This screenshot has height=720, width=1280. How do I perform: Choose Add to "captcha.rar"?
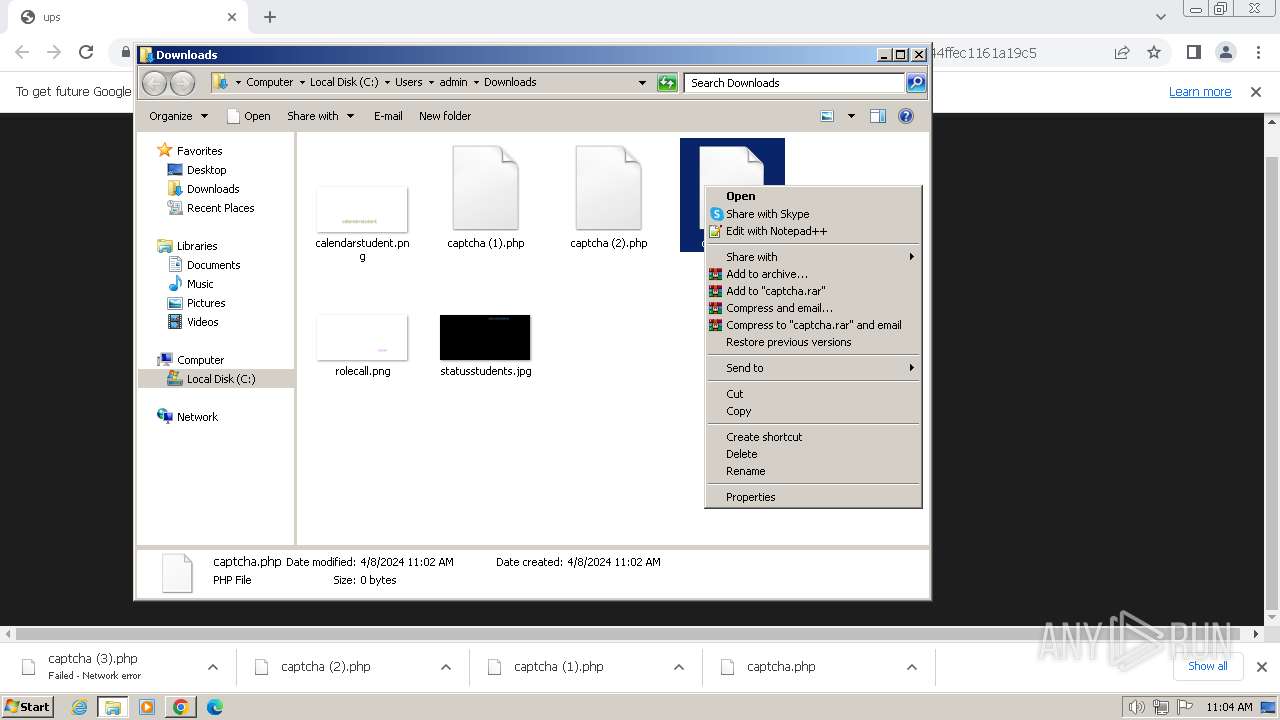coord(813,291)
